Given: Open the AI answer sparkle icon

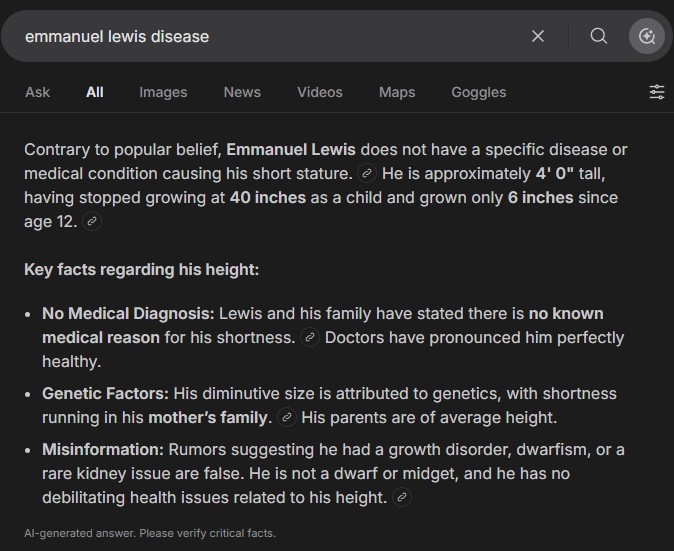Looking at the screenshot, I should pos(647,36).
